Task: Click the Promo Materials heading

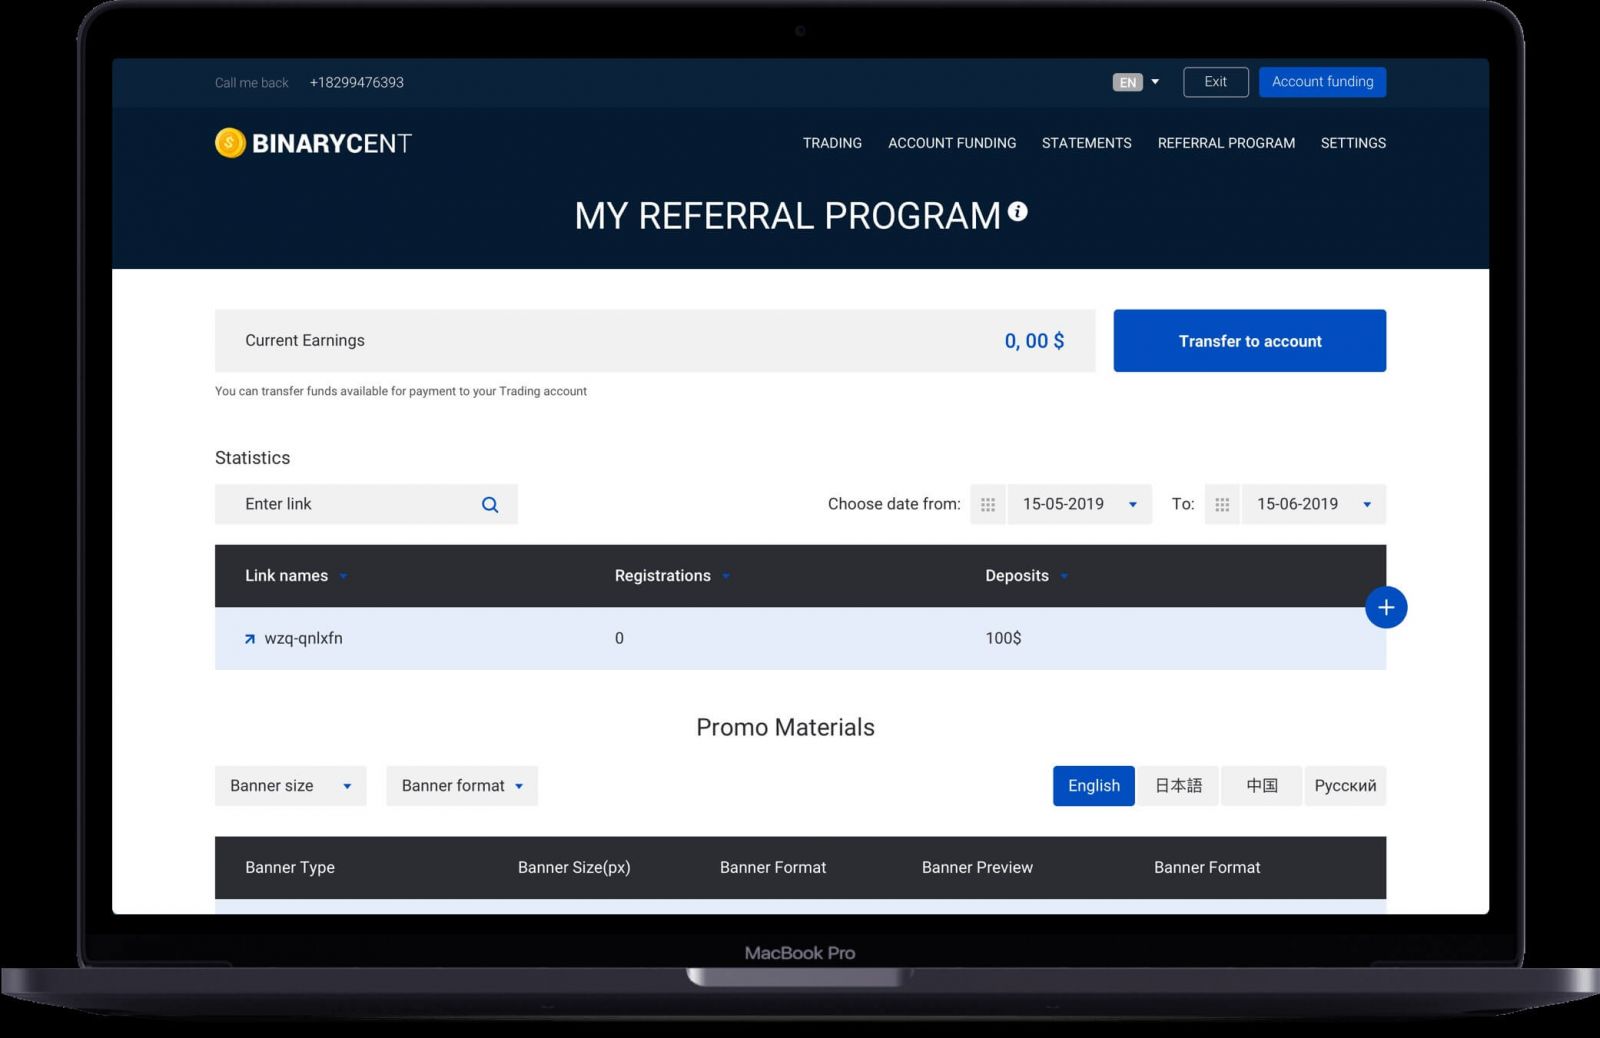Action: pyautogui.click(x=785, y=728)
